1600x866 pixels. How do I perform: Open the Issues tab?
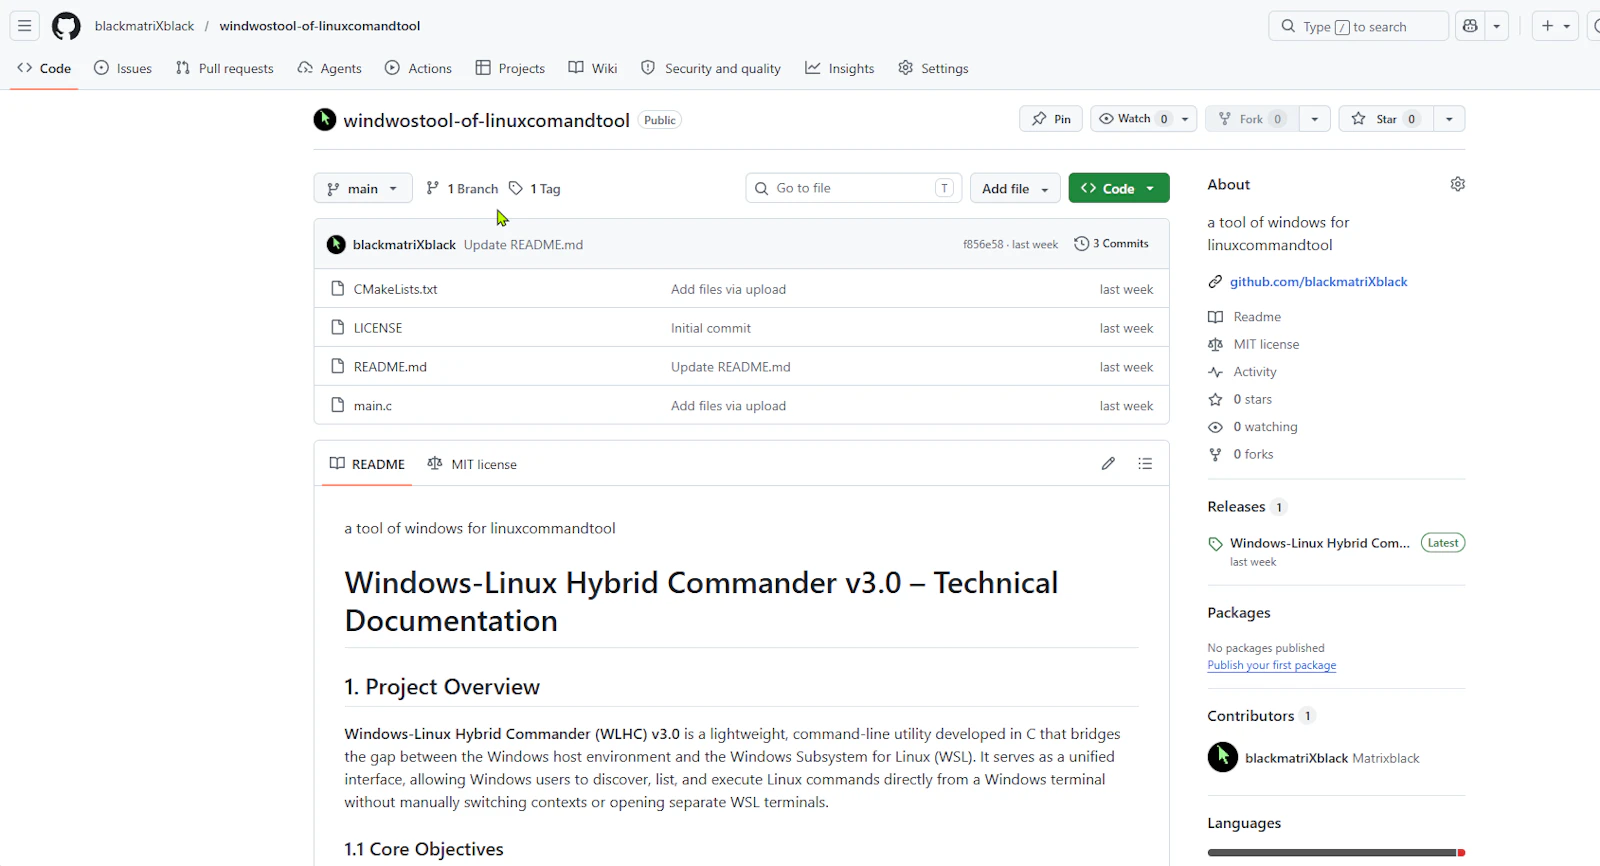[x=123, y=68]
